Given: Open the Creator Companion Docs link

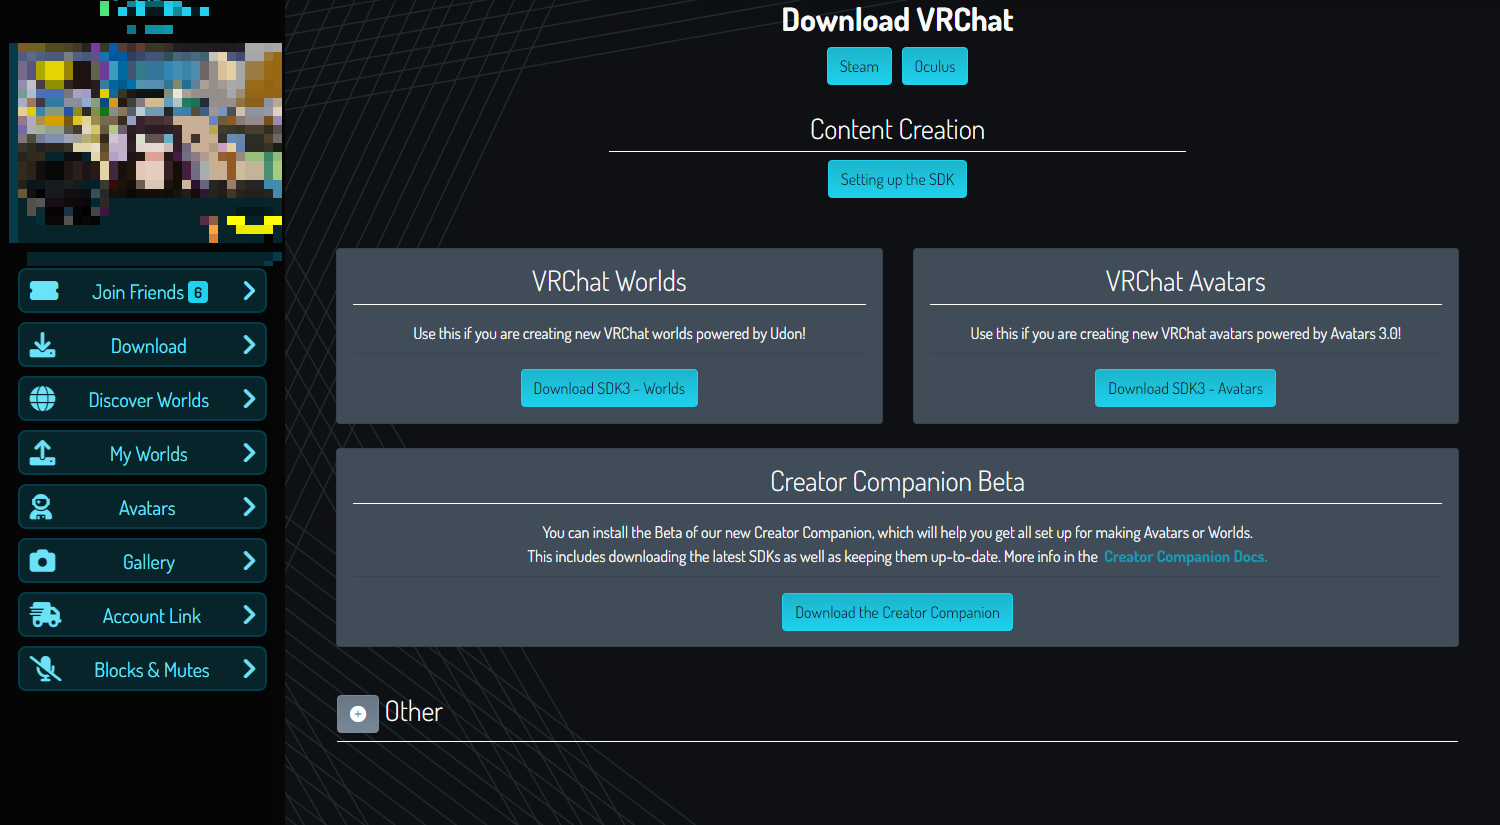Looking at the screenshot, I should tap(1185, 557).
